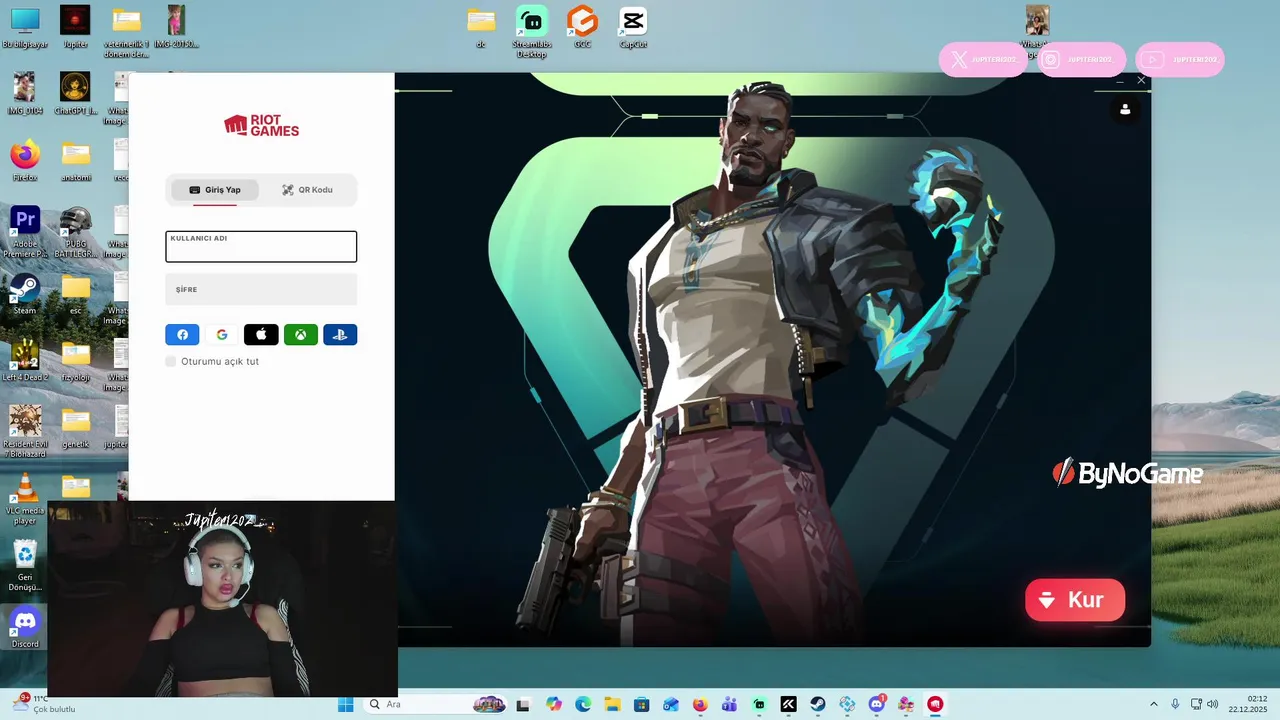Open Bu bilgisayar desktop icon

coord(25,27)
